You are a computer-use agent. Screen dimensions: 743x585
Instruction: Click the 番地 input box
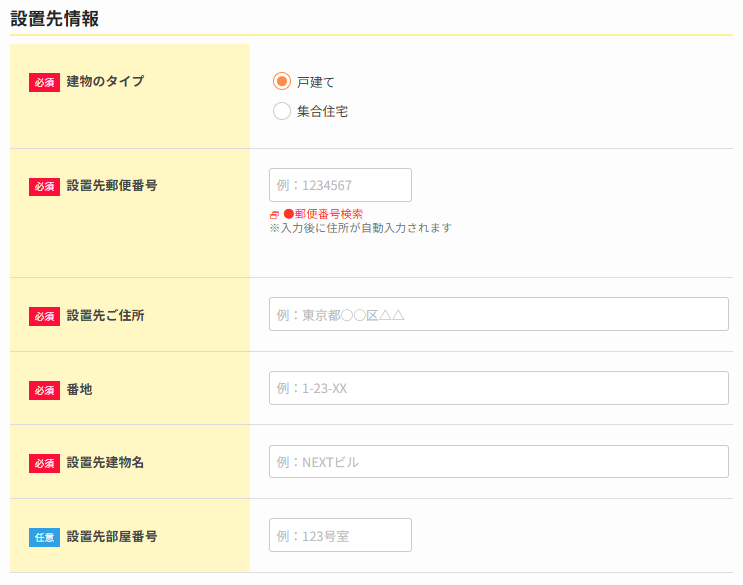tap(498, 388)
